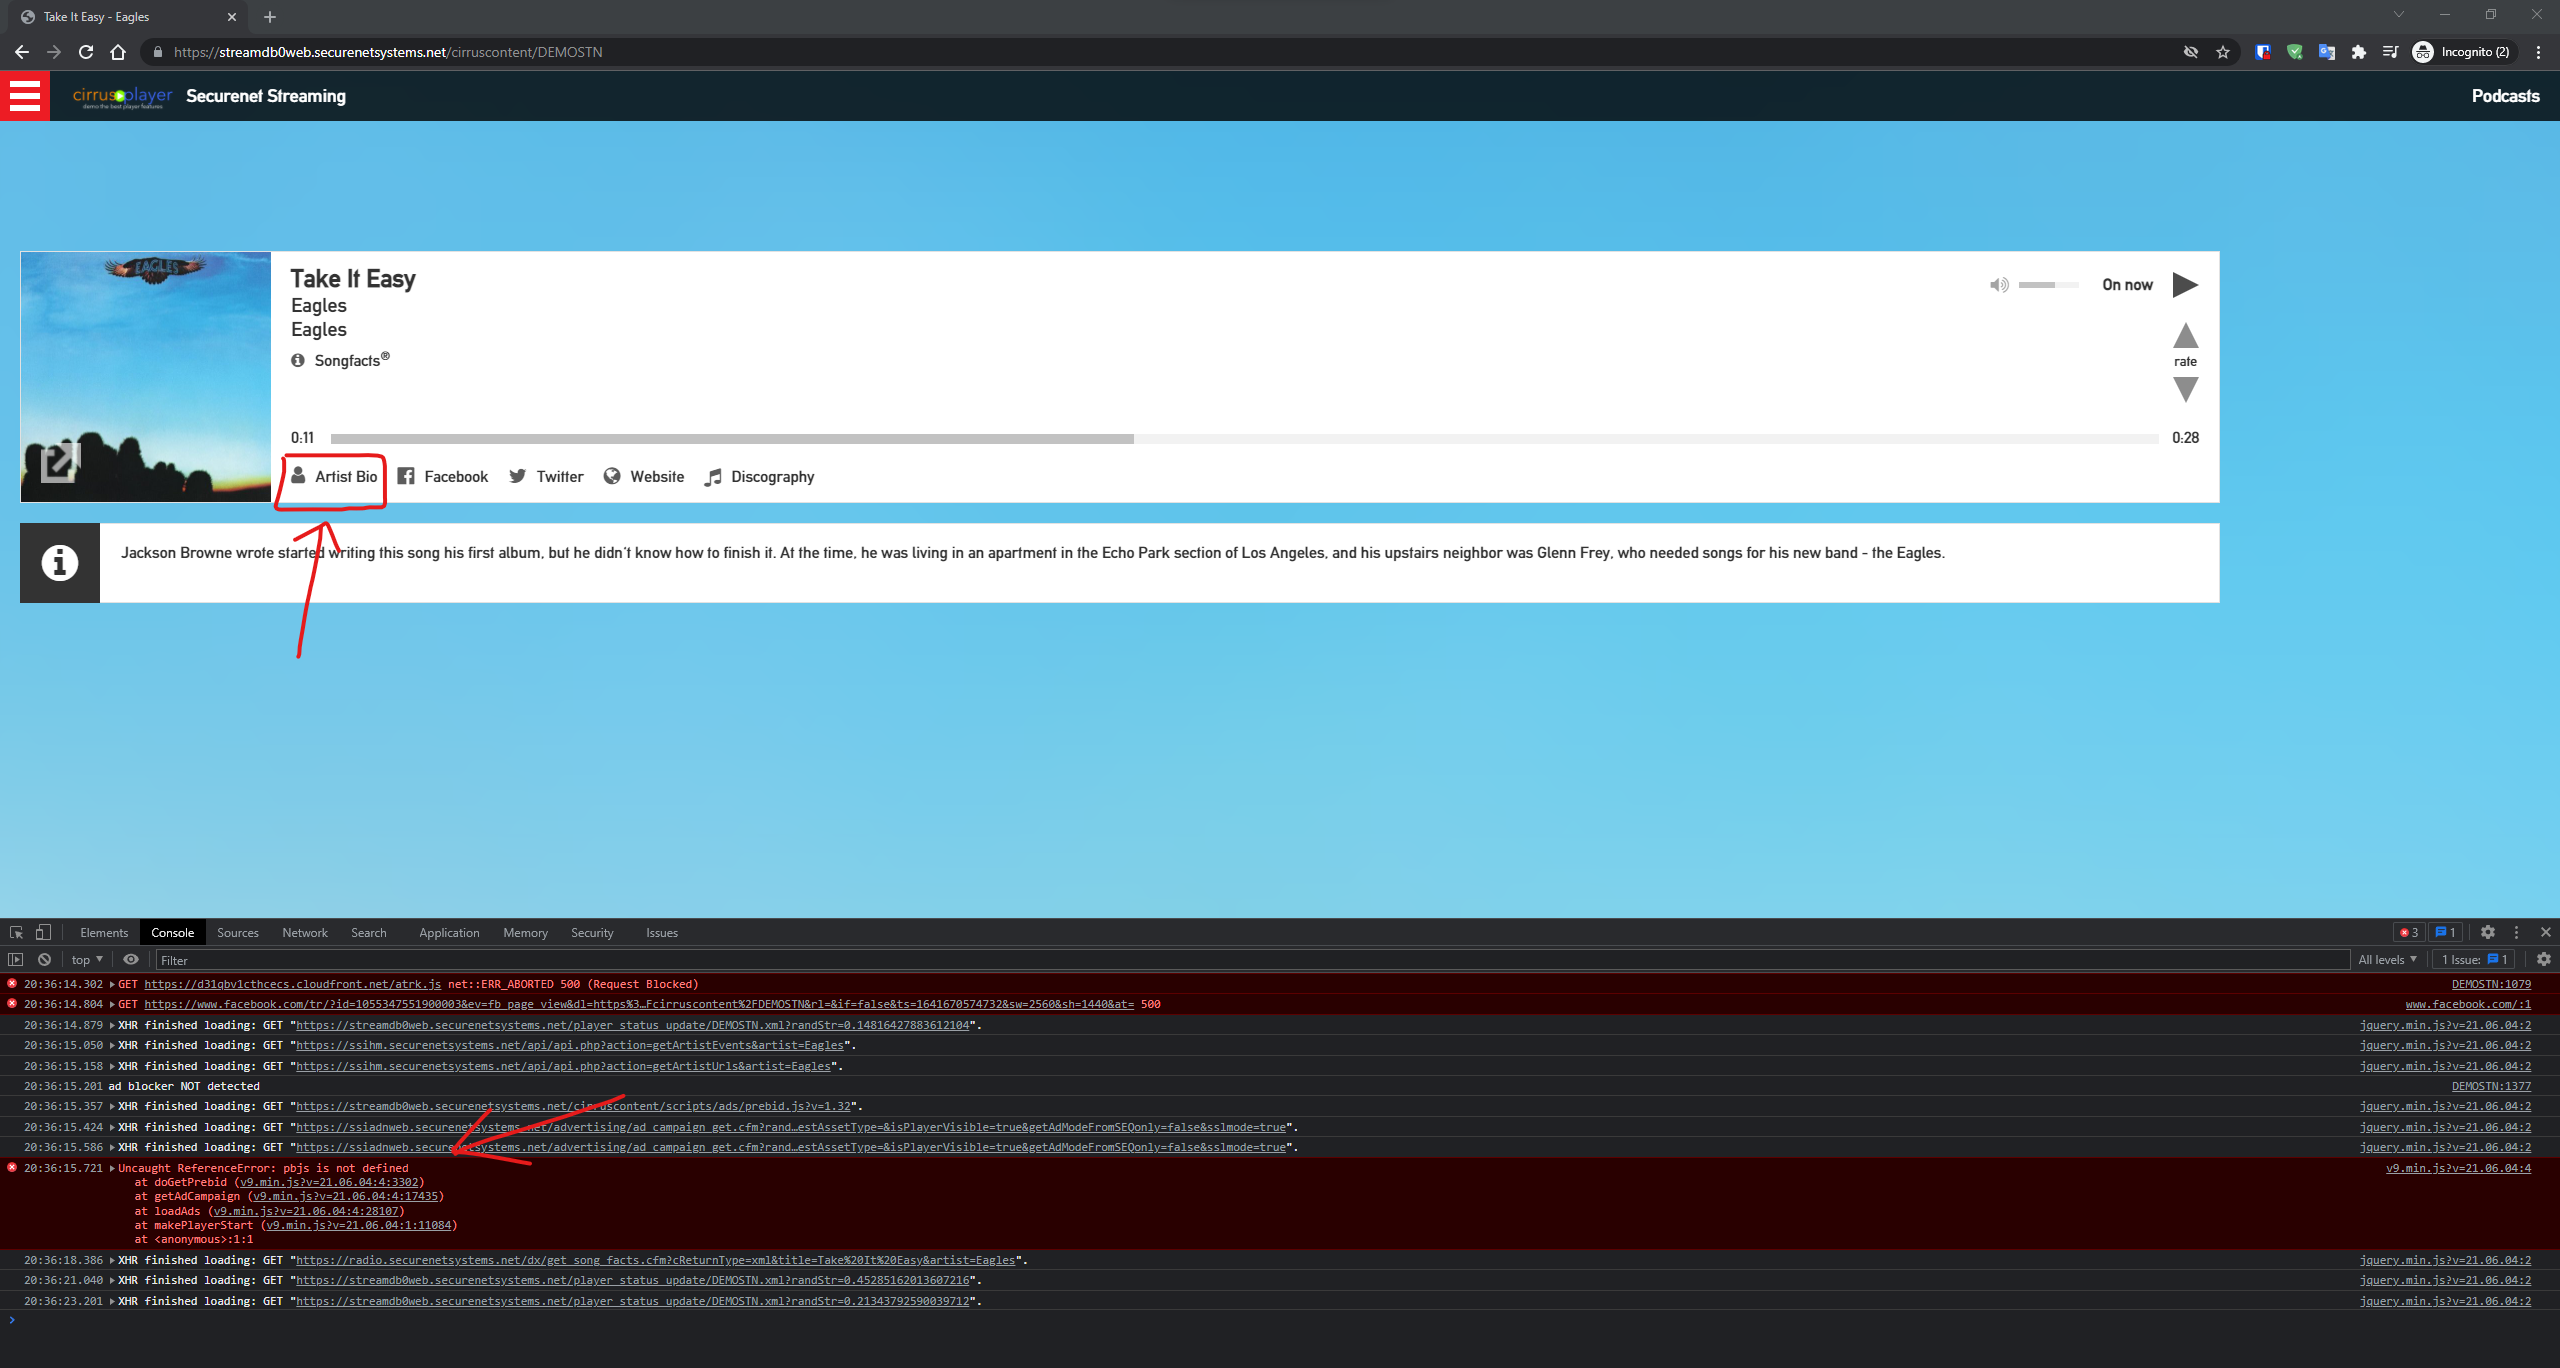The height and width of the screenshot is (1368, 2560).
Task: Click the Songfacts info icon
Action: coord(297,359)
